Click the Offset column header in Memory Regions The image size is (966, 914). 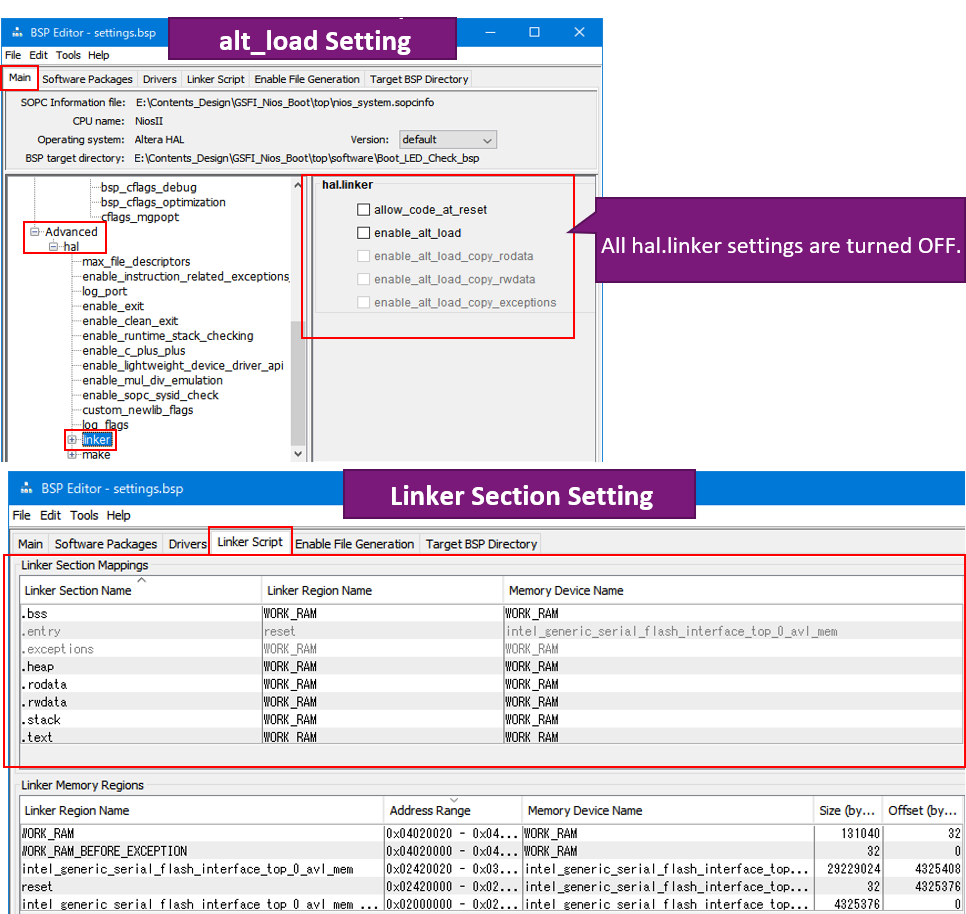coord(923,811)
